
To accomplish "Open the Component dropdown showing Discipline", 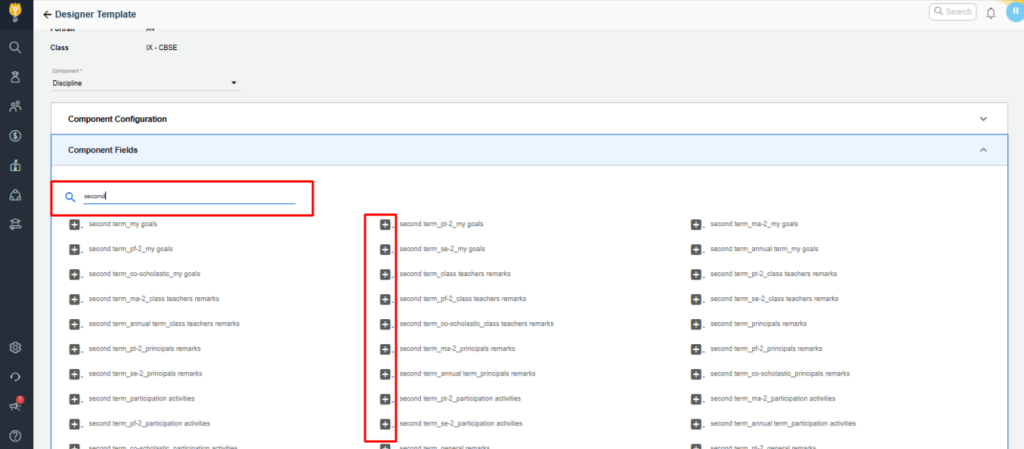I will coord(145,83).
